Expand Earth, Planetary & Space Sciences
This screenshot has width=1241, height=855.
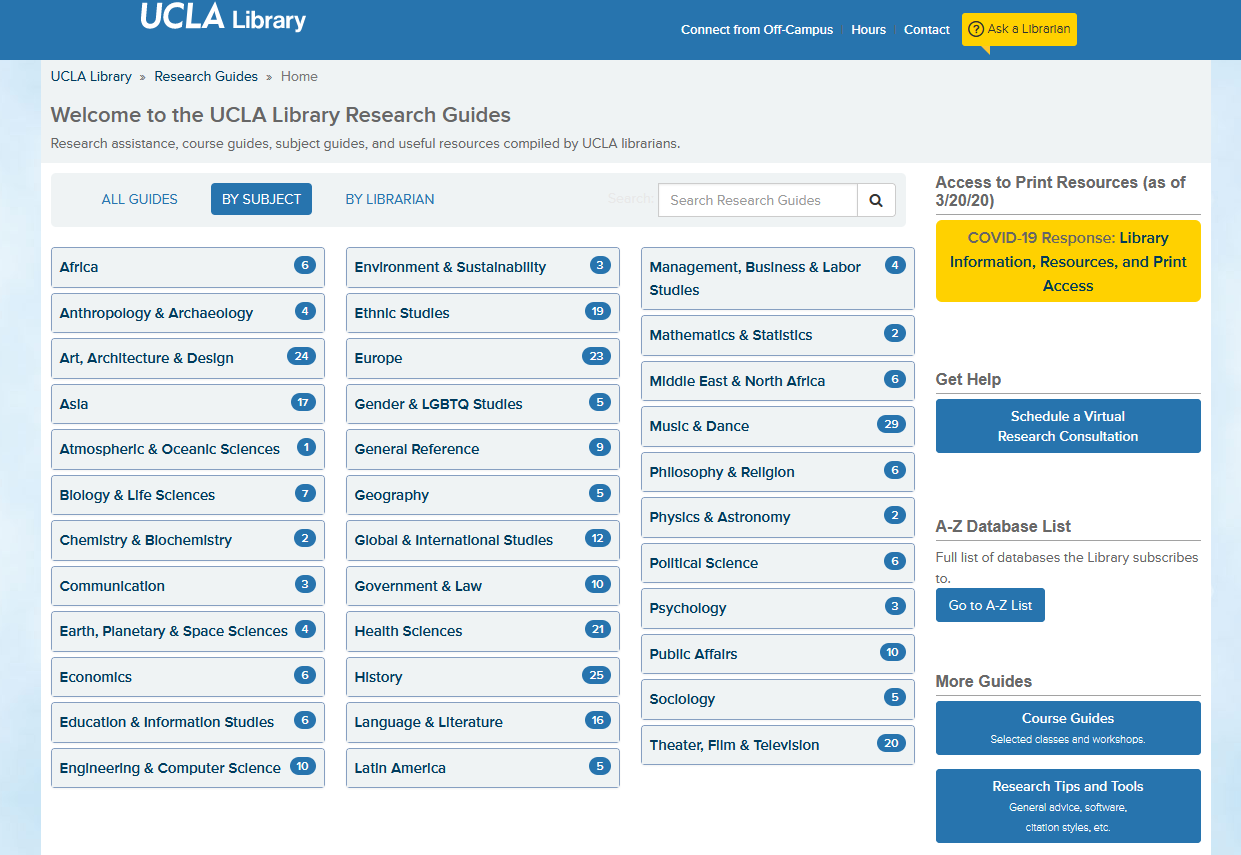coord(188,631)
